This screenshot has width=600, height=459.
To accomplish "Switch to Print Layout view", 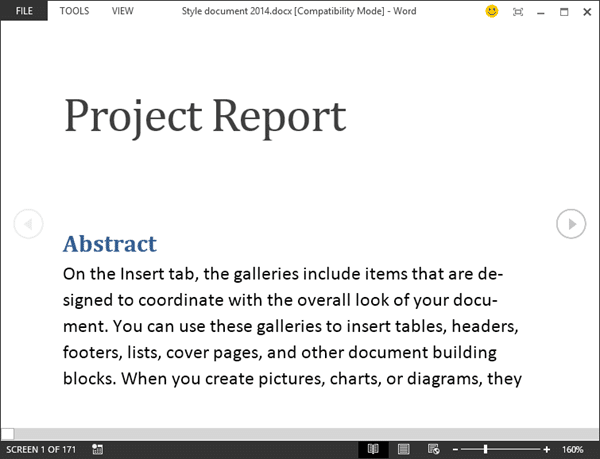I will tap(404, 450).
